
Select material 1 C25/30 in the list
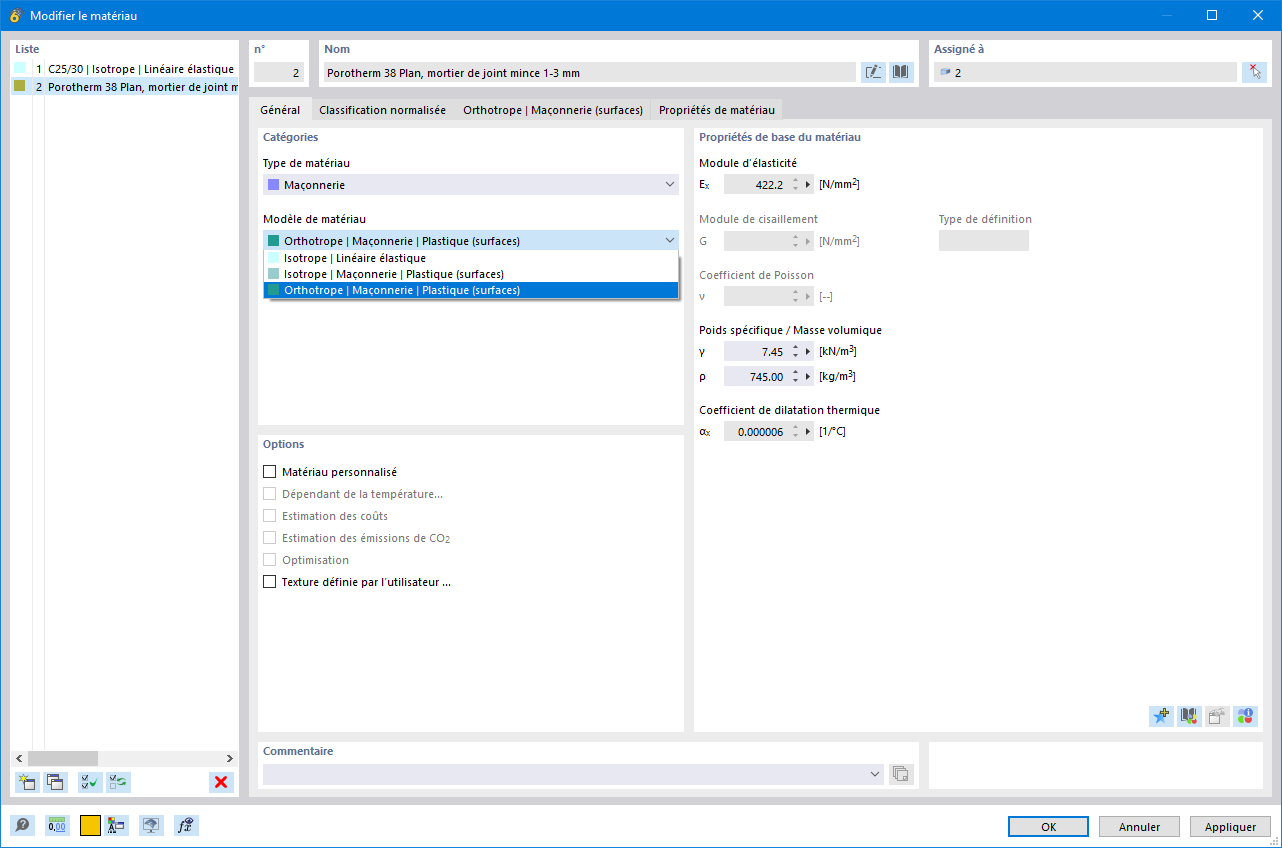point(124,69)
